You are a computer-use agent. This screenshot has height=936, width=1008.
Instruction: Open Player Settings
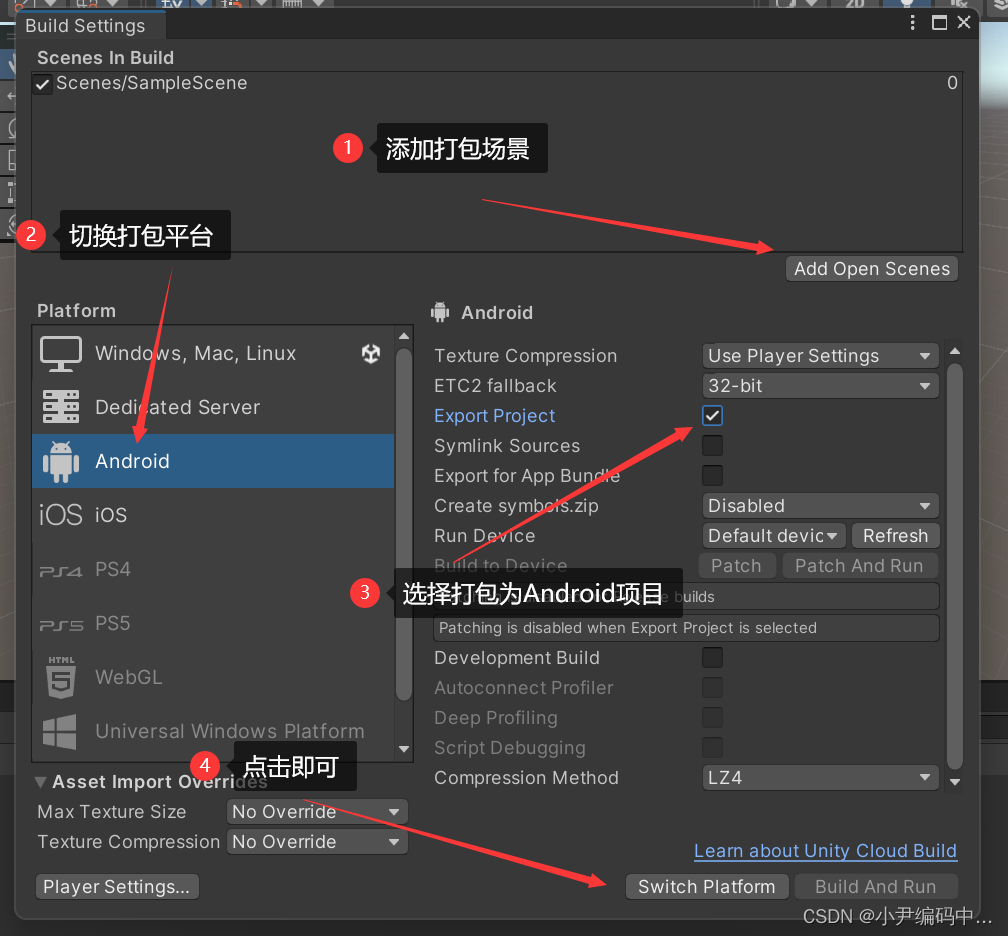117,886
